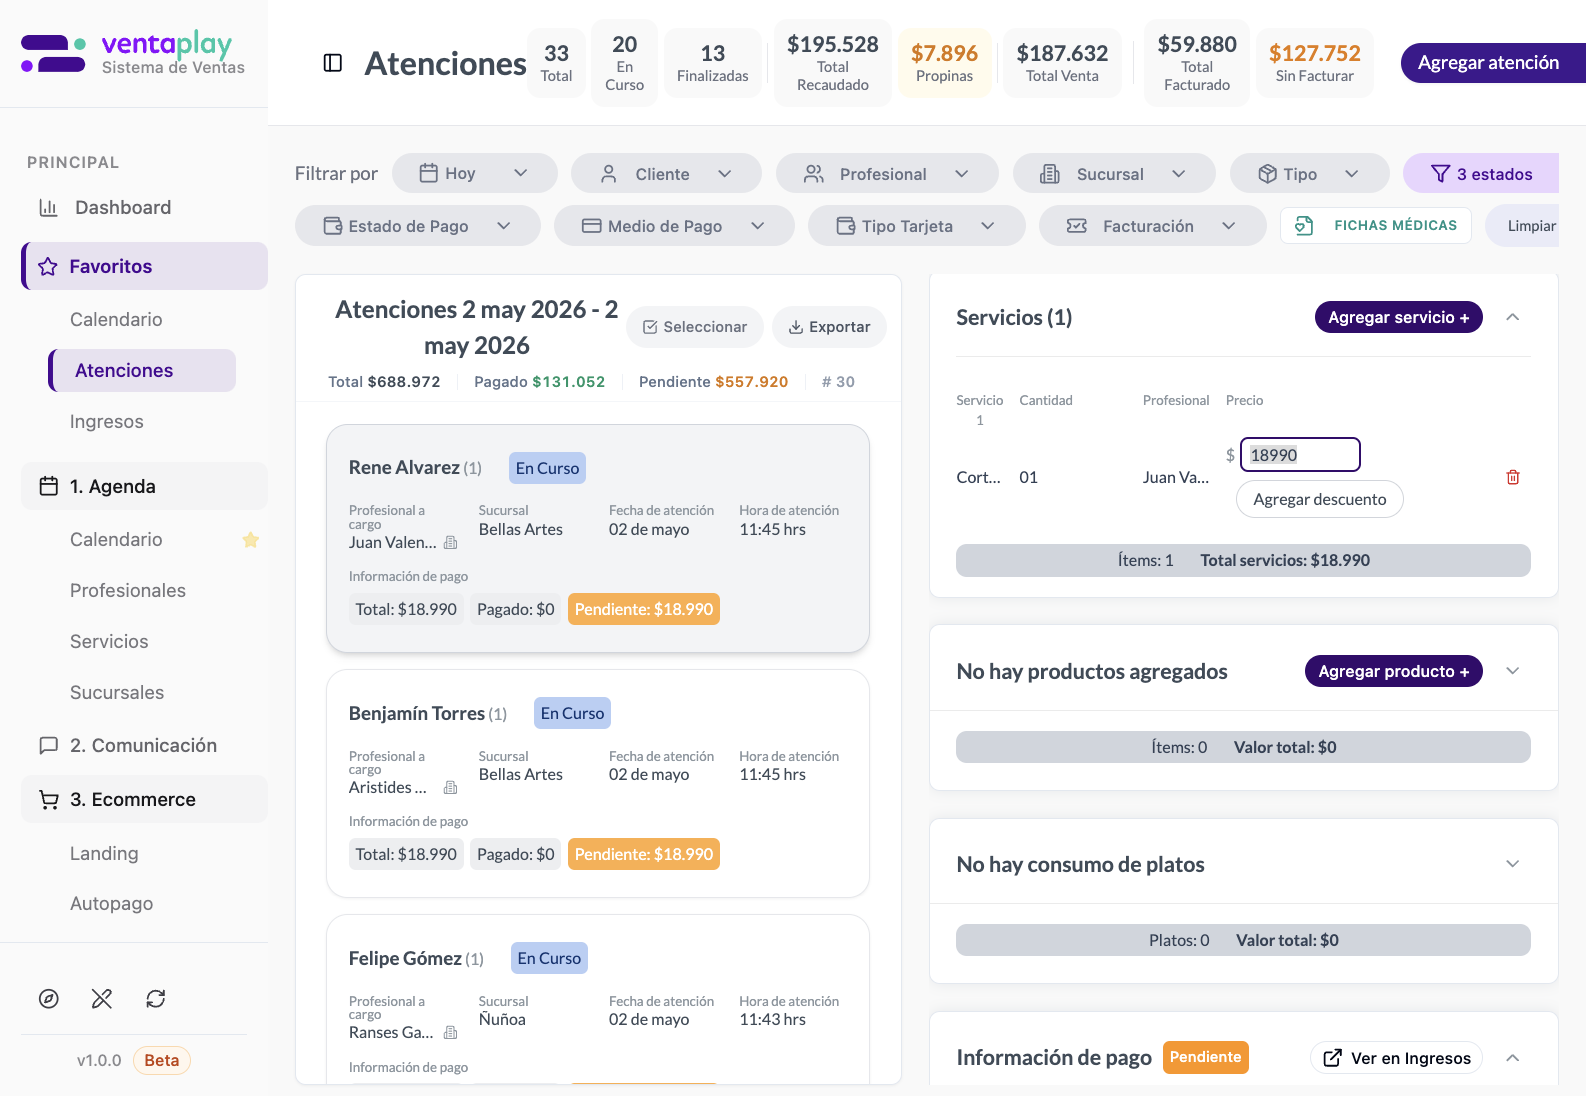Expand the No hay consumo de platos panel
1586x1096 pixels.
(1513, 864)
